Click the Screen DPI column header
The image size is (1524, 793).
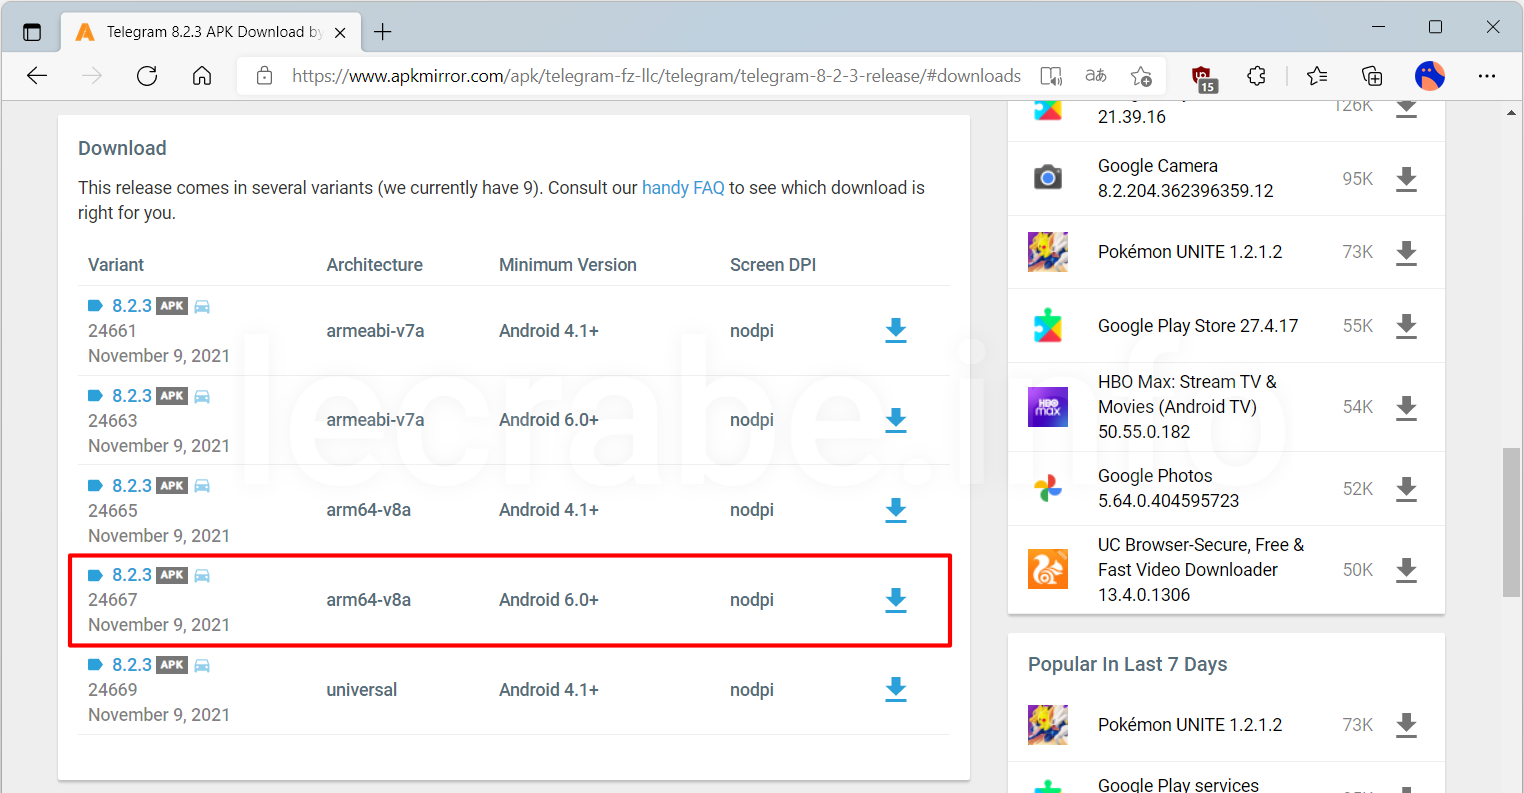point(773,265)
